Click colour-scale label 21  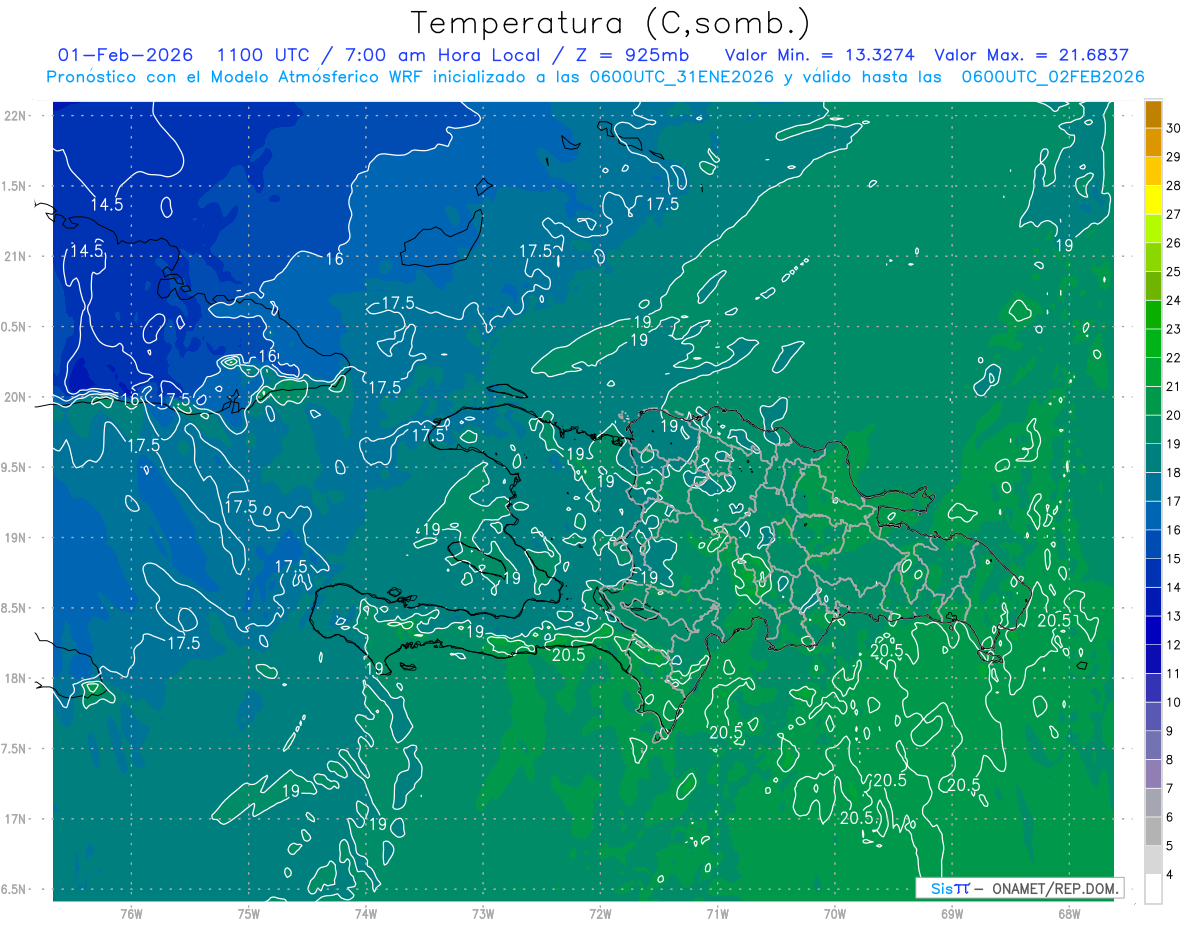click(1174, 387)
